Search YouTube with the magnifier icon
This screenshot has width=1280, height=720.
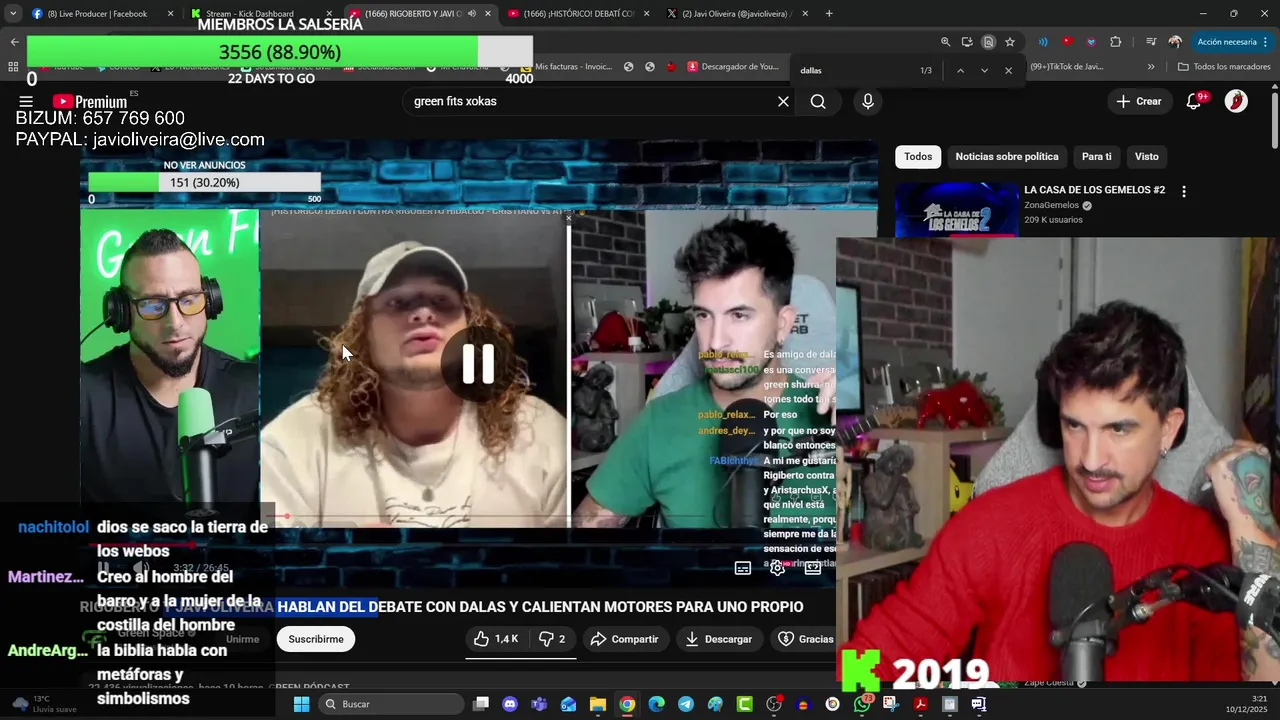(x=818, y=101)
